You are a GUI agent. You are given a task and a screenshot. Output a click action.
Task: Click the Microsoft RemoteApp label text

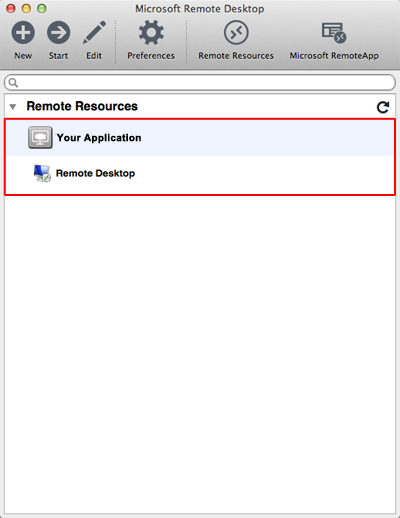(x=334, y=56)
